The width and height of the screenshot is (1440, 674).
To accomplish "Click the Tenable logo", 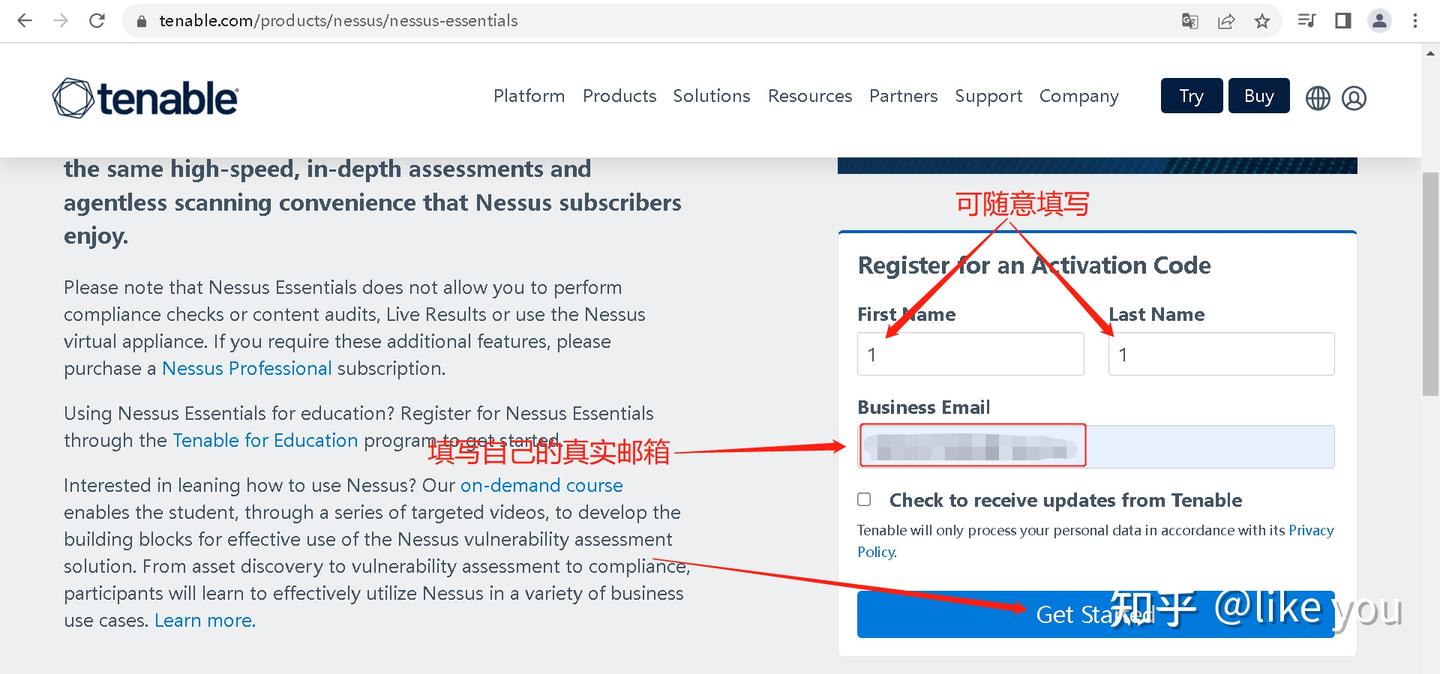I will click(145, 98).
